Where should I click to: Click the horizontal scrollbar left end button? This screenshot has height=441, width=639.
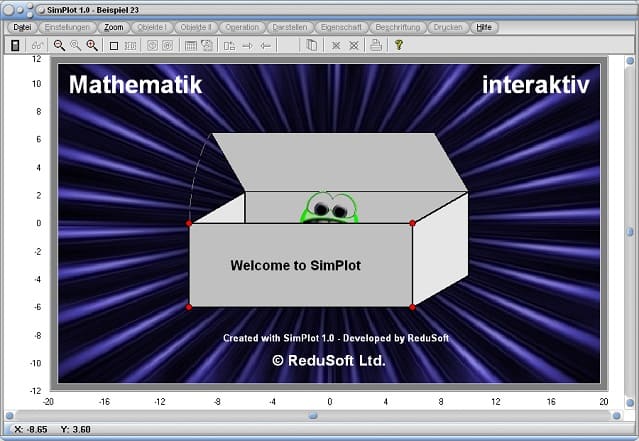pos(9,416)
